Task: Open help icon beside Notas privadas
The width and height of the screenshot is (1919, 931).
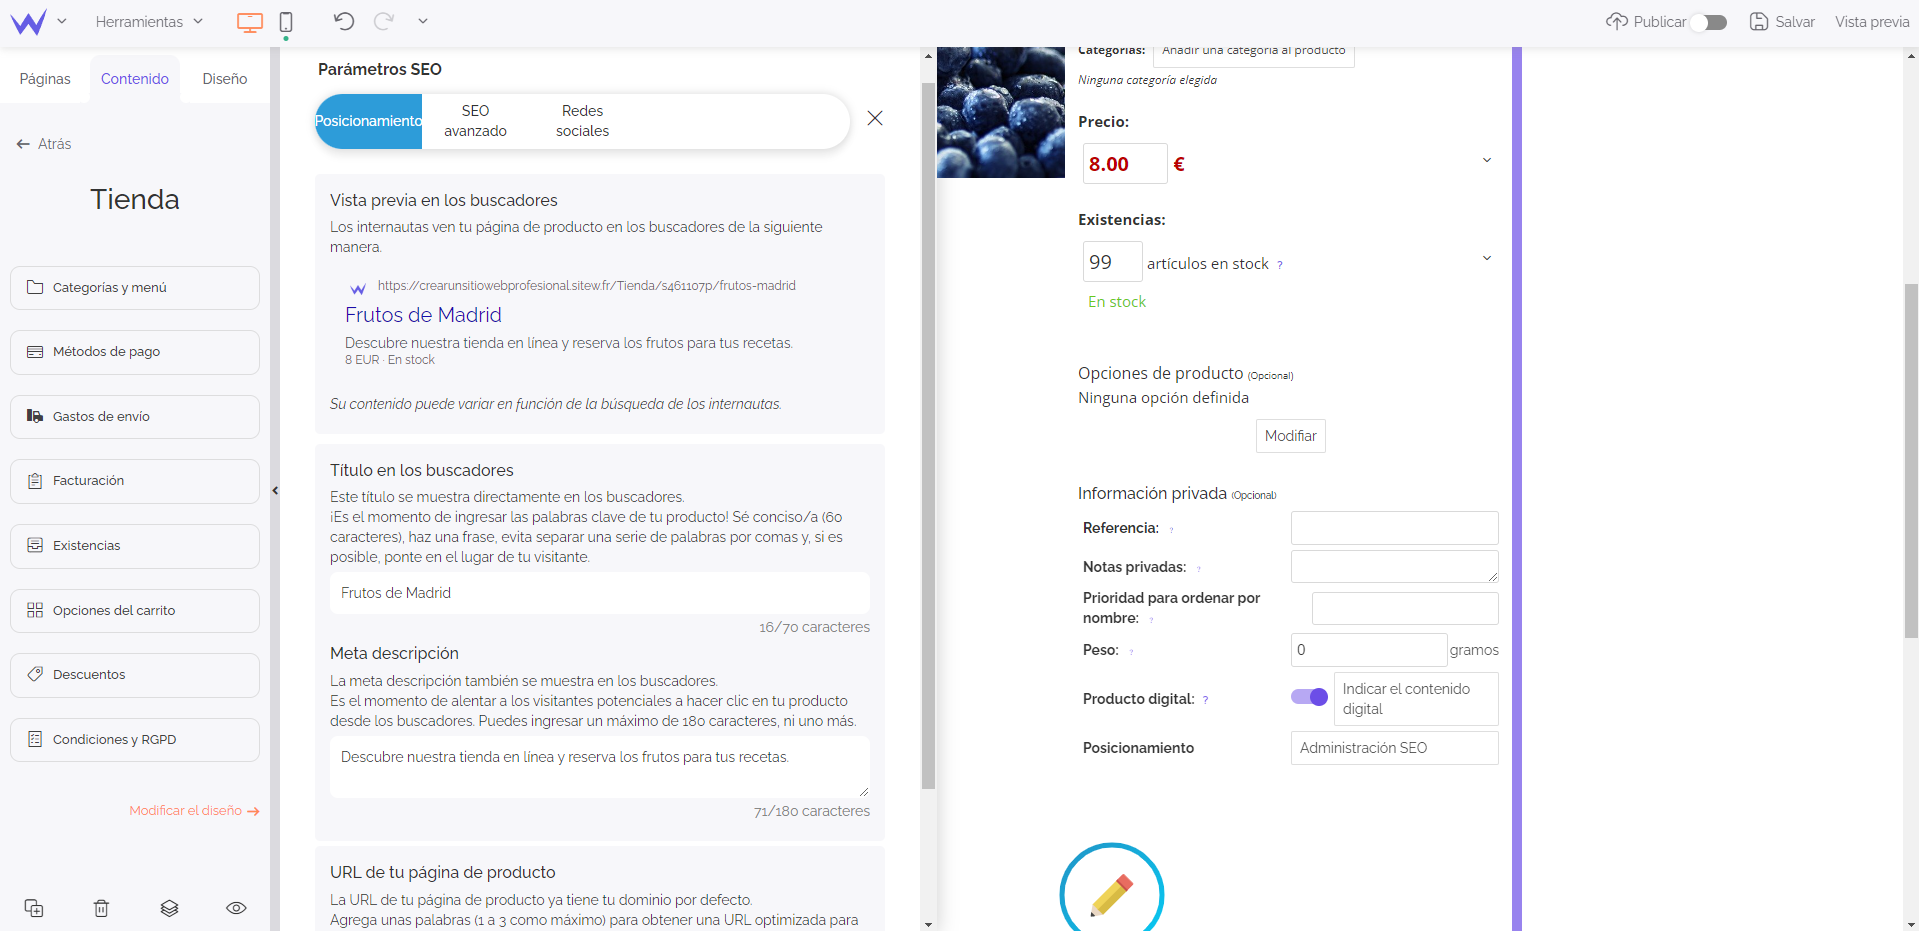Action: (1199, 569)
